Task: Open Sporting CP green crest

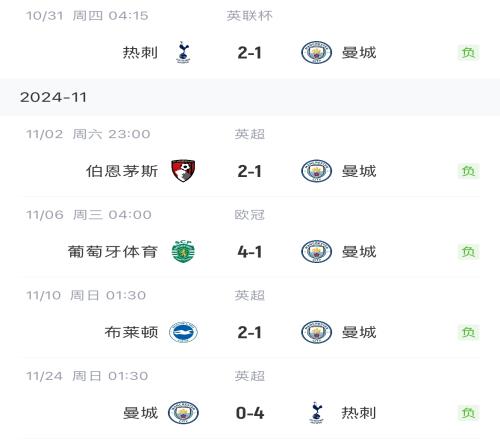Action: (x=183, y=251)
